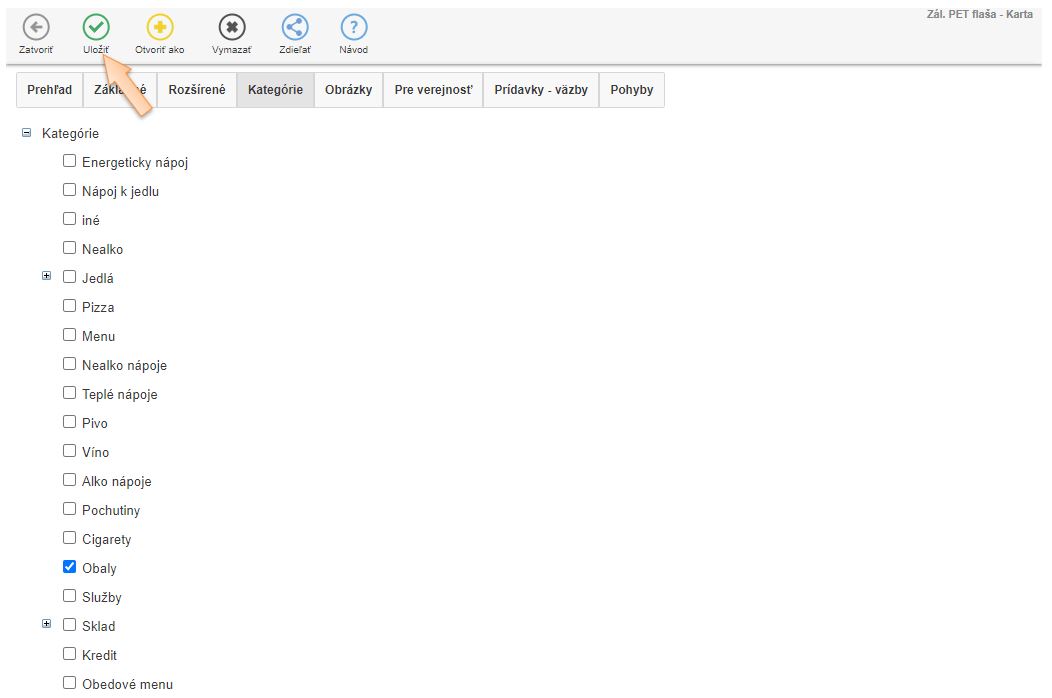Open the Obrázky tab
Viewport: 1052px width, 698px height.
348,90
